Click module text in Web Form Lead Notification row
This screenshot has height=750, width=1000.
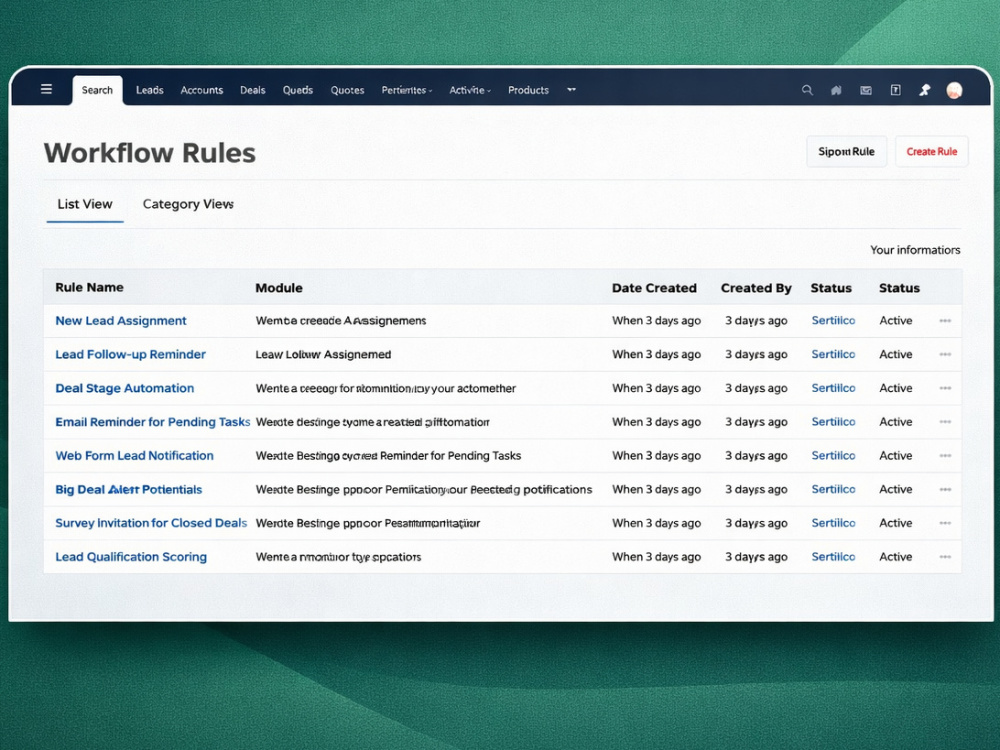pyautogui.click(x=388, y=456)
